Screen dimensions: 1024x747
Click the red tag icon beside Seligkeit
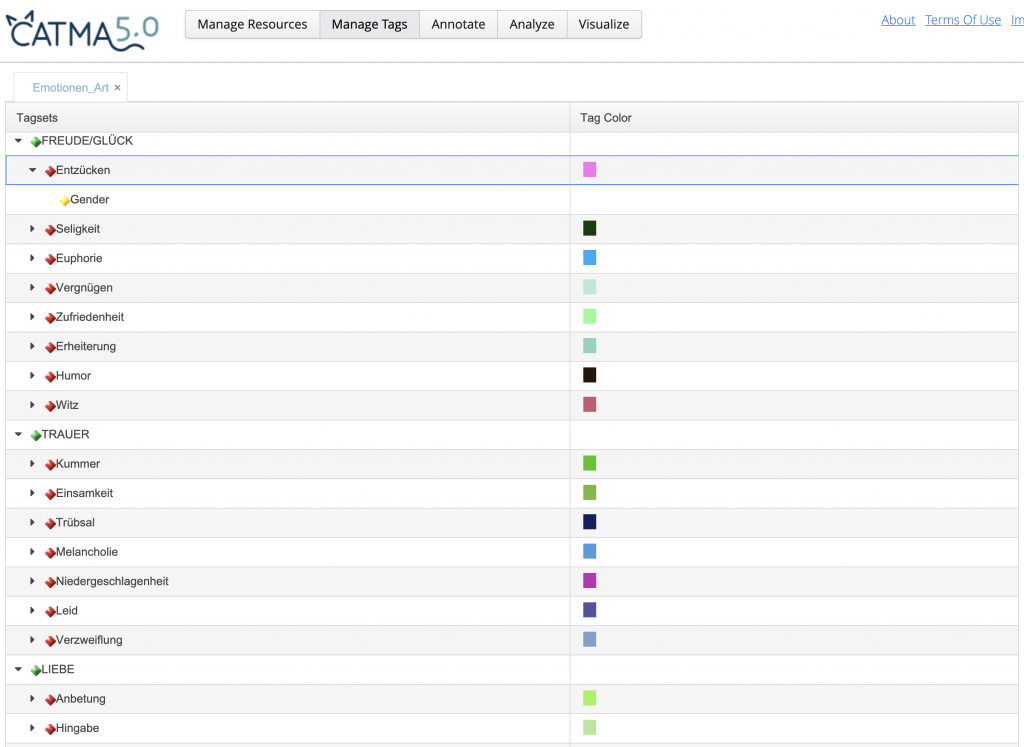pyautogui.click(x=50, y=230)
